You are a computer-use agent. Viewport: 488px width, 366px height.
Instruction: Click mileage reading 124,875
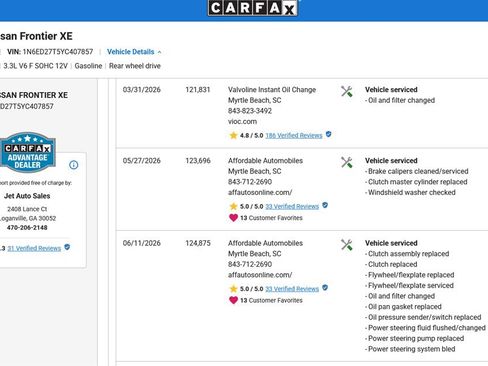click(198, 243)
